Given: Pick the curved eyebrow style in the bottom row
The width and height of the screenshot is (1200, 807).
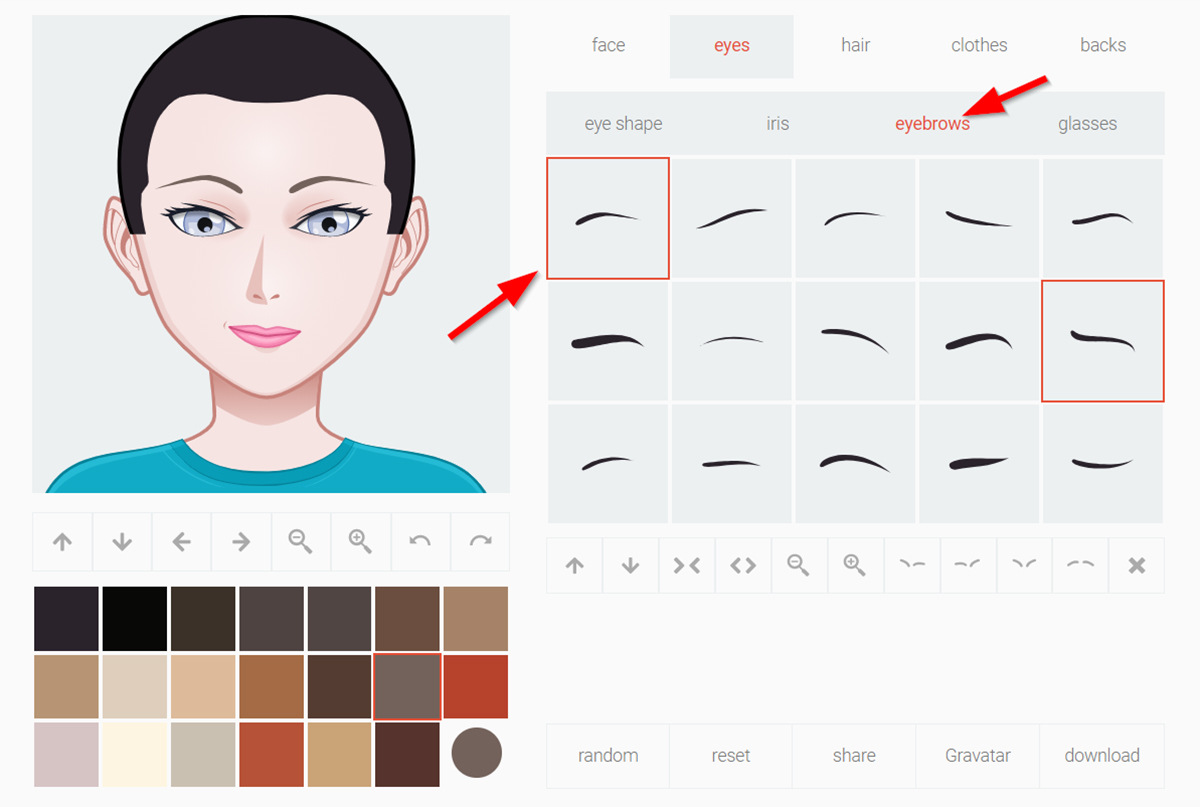Looking at the screenshot, I should pyautogui.click(x=855, y=463).
